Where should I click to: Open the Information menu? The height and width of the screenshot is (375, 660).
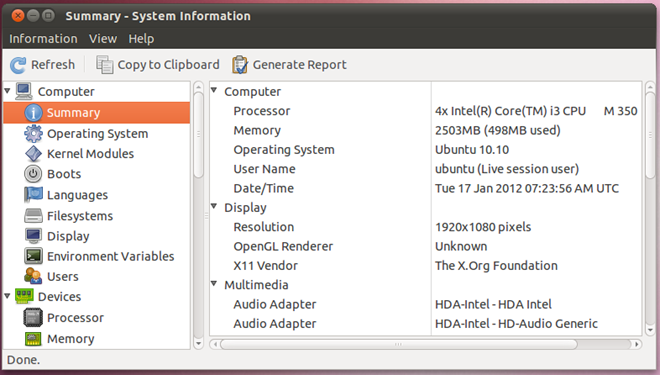coord(43,39)
